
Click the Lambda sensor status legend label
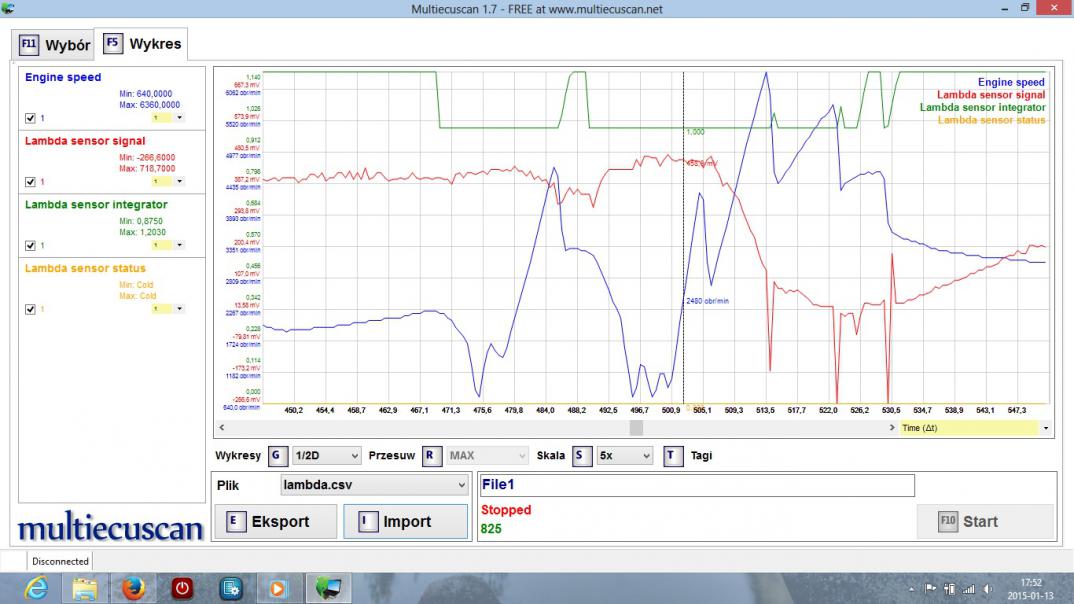click(991, 120)
